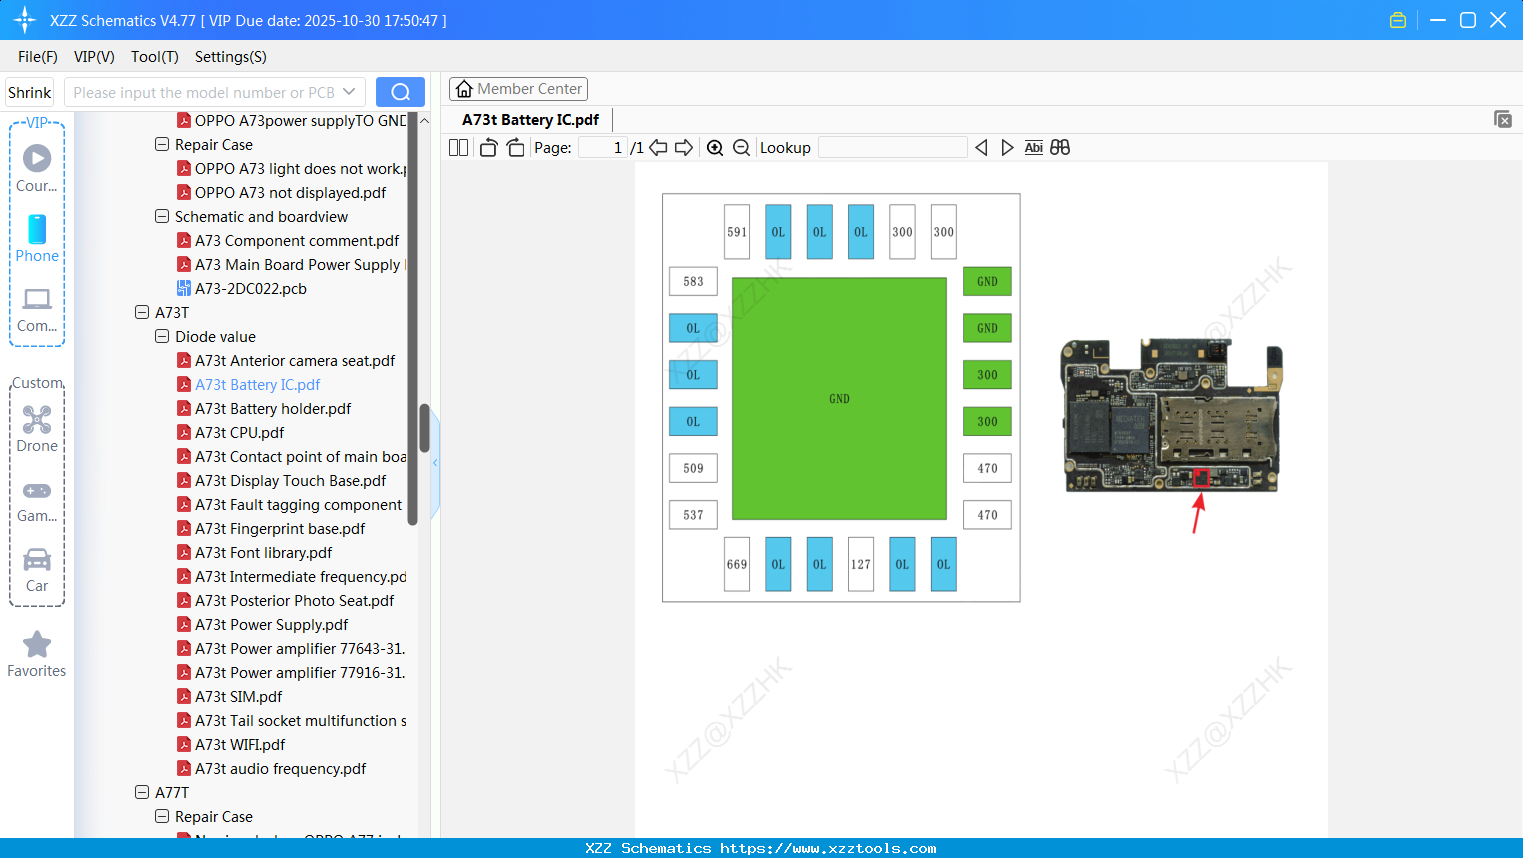Screen dimensions: 1523x858
Task: Toggle the Abi match whole word option
Action: pyautogui.click(x=1033, y=148)
